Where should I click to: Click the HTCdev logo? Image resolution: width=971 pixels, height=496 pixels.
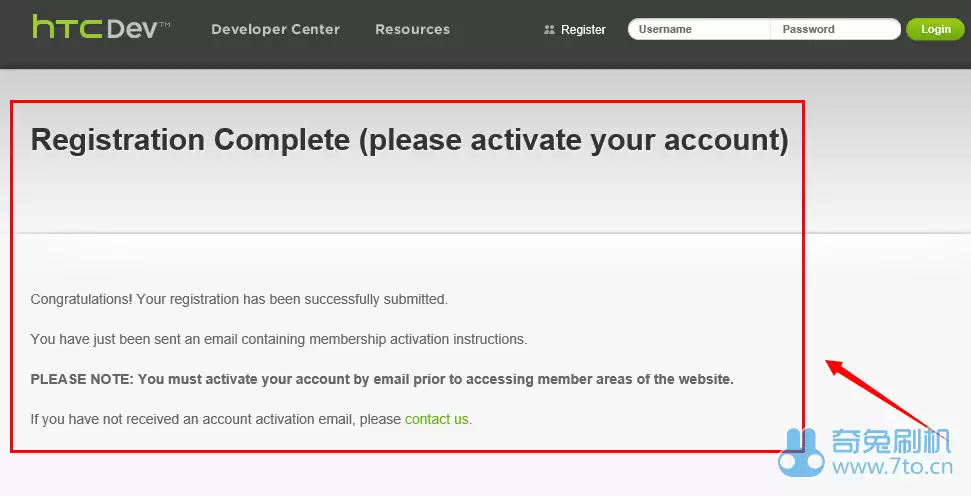tap(95, 27)
